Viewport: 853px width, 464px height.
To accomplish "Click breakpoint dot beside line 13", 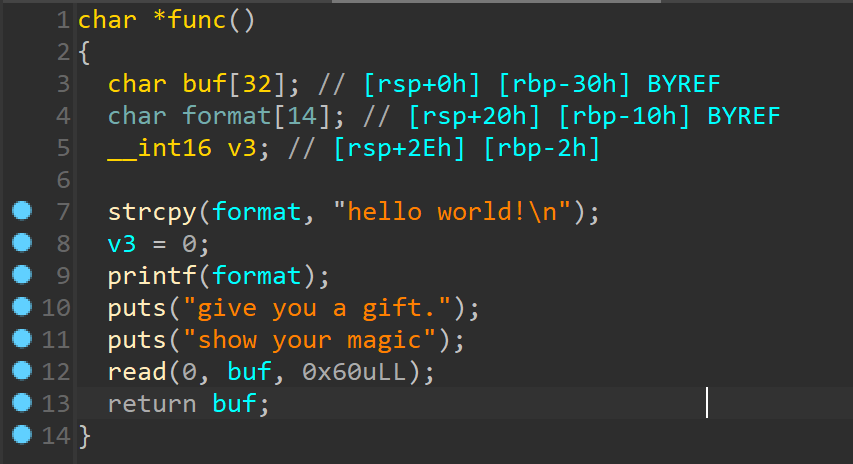I will pyautogui.click(x=22, y=403).
